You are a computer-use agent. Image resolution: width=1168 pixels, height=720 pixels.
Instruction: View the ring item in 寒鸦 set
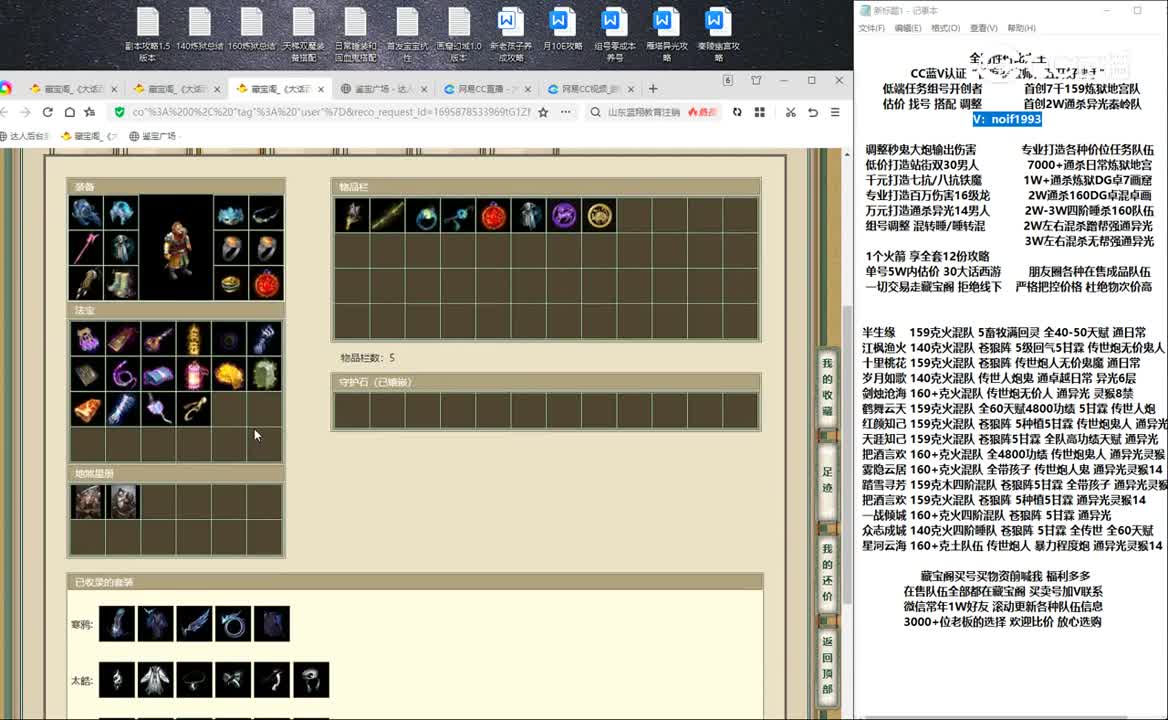point(233,623)
